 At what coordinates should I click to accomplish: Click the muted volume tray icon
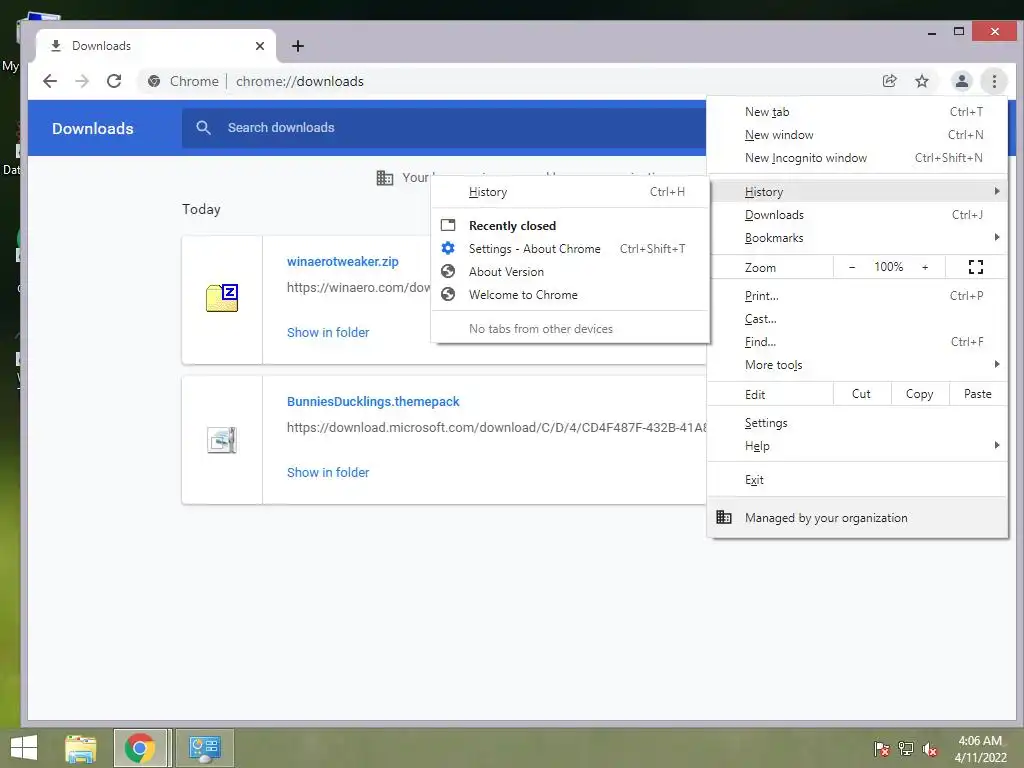pos(930,749)
